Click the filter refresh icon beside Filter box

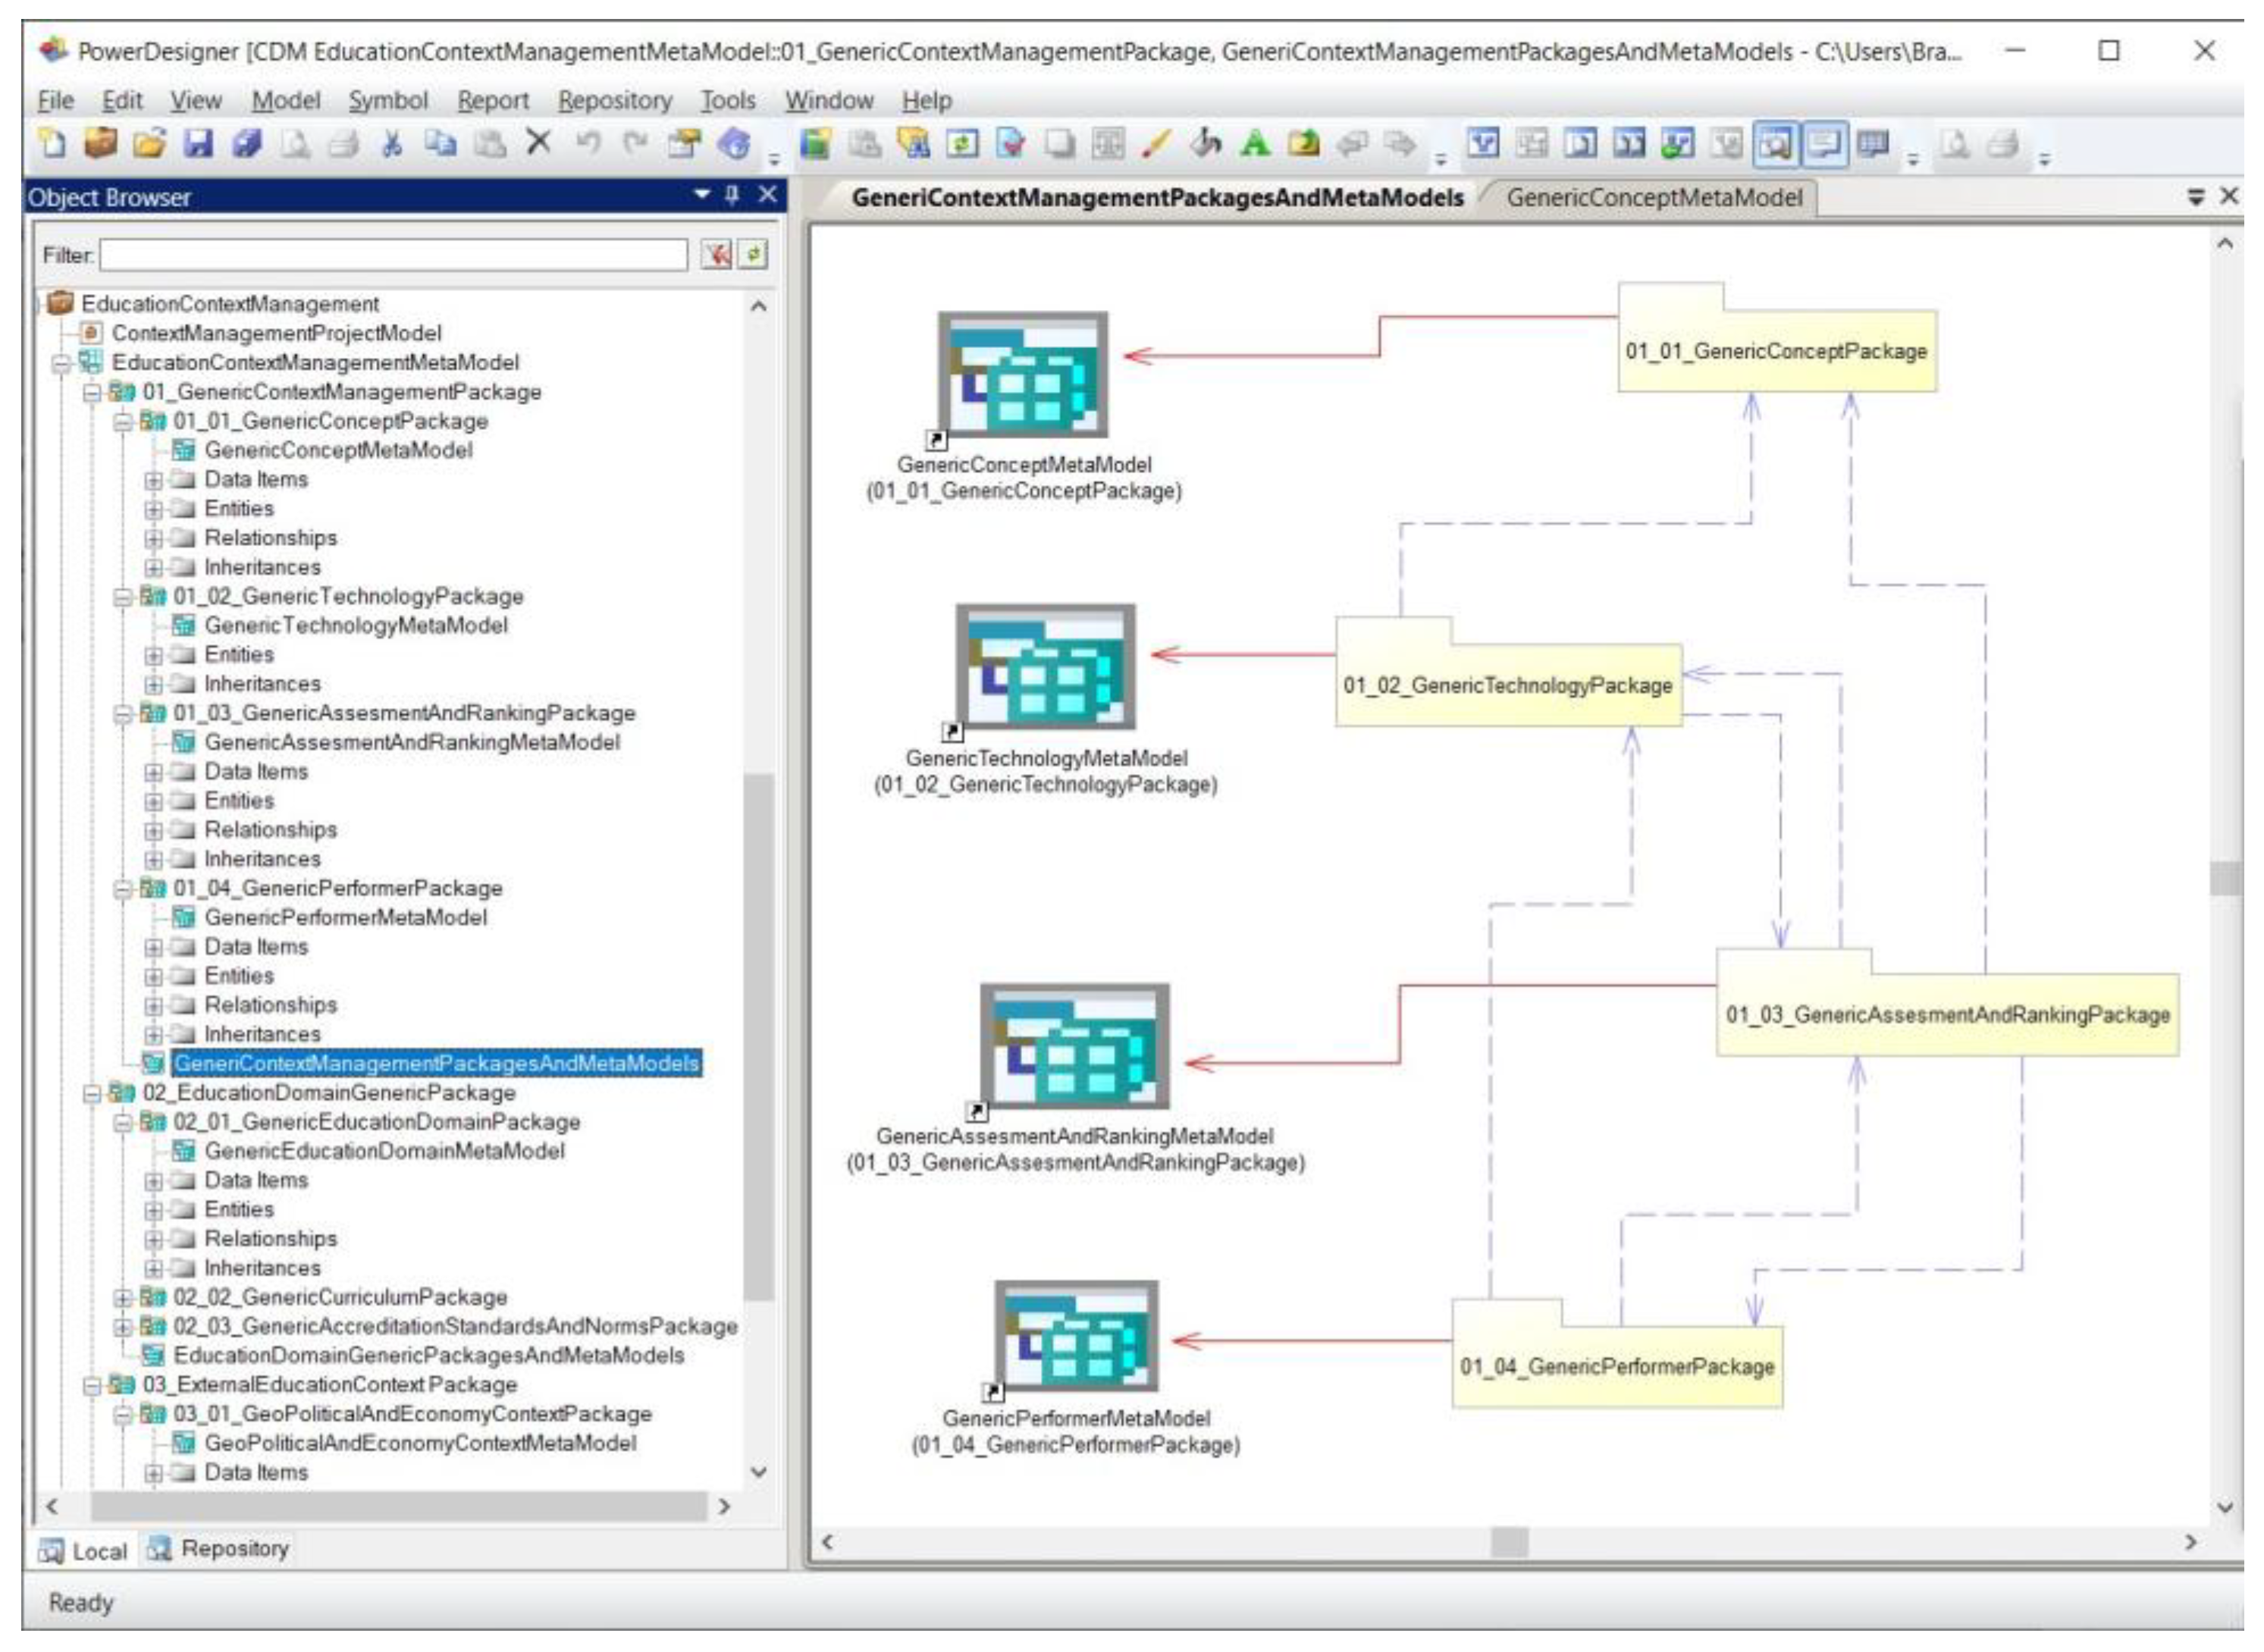[x=753, y=255]
